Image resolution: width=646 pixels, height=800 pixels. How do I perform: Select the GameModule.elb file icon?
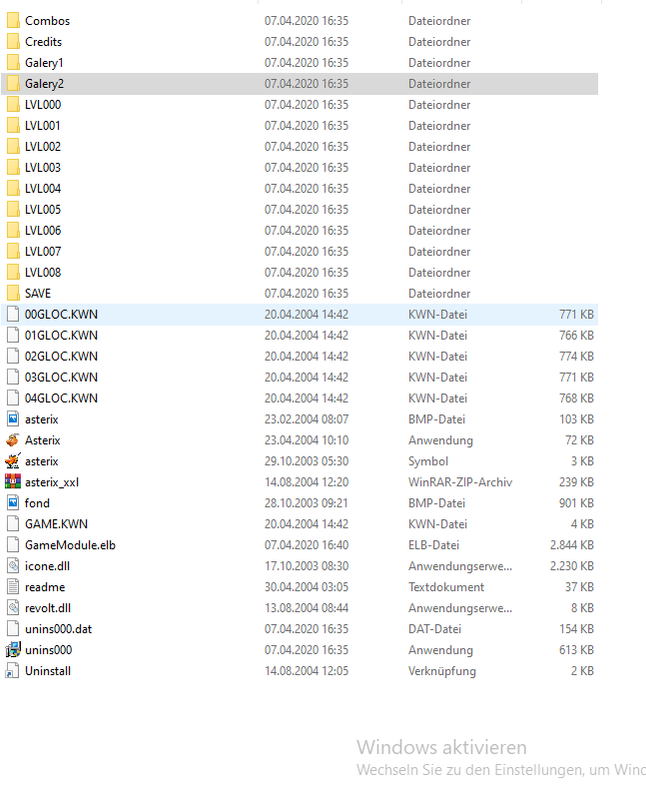coord(13,545)
